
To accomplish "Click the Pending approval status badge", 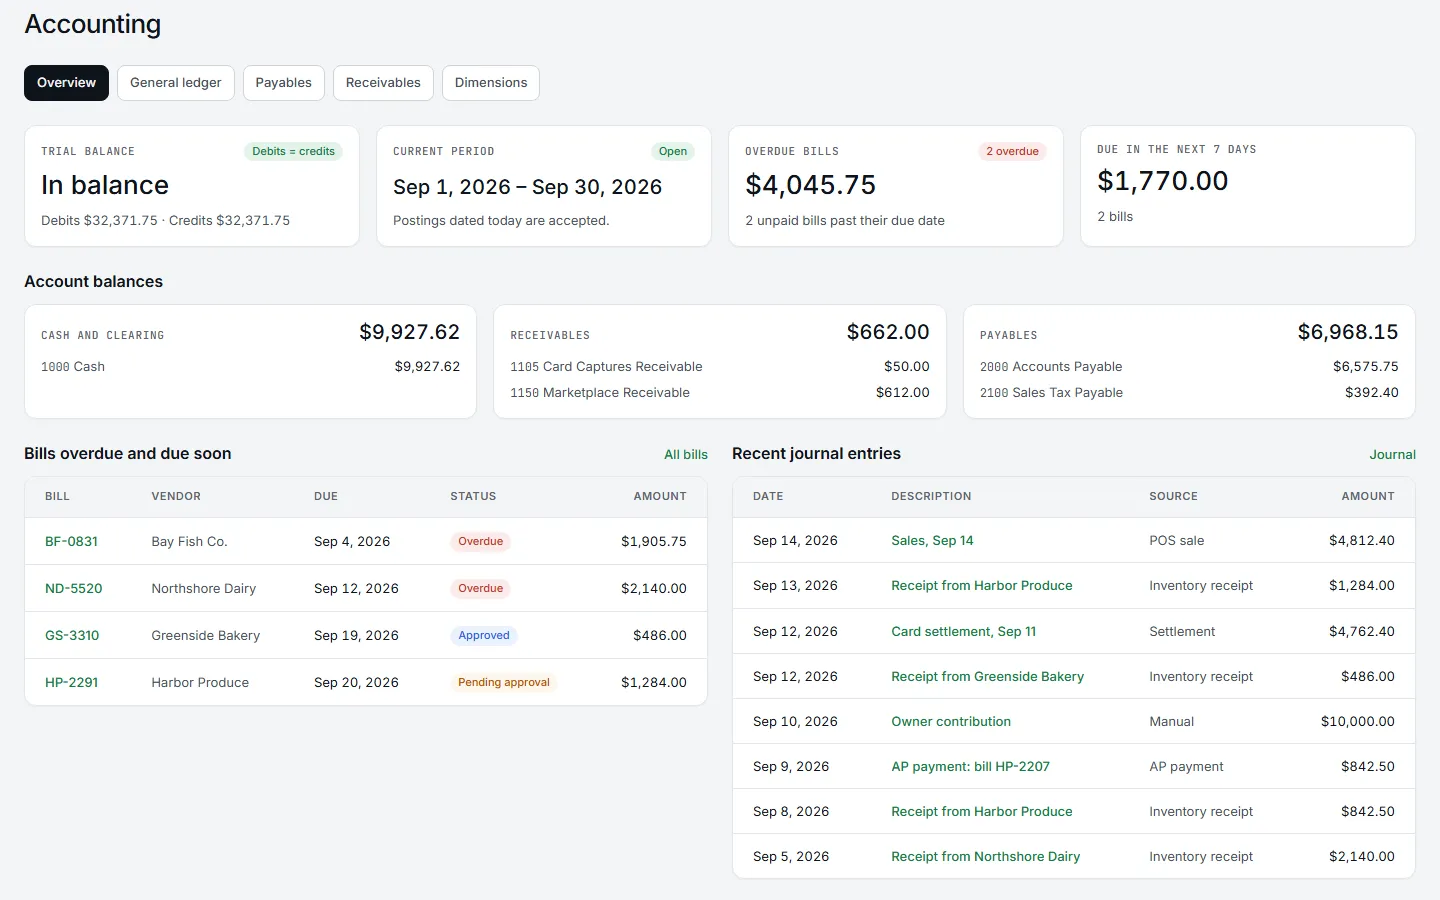I will [x=504, y=682].
